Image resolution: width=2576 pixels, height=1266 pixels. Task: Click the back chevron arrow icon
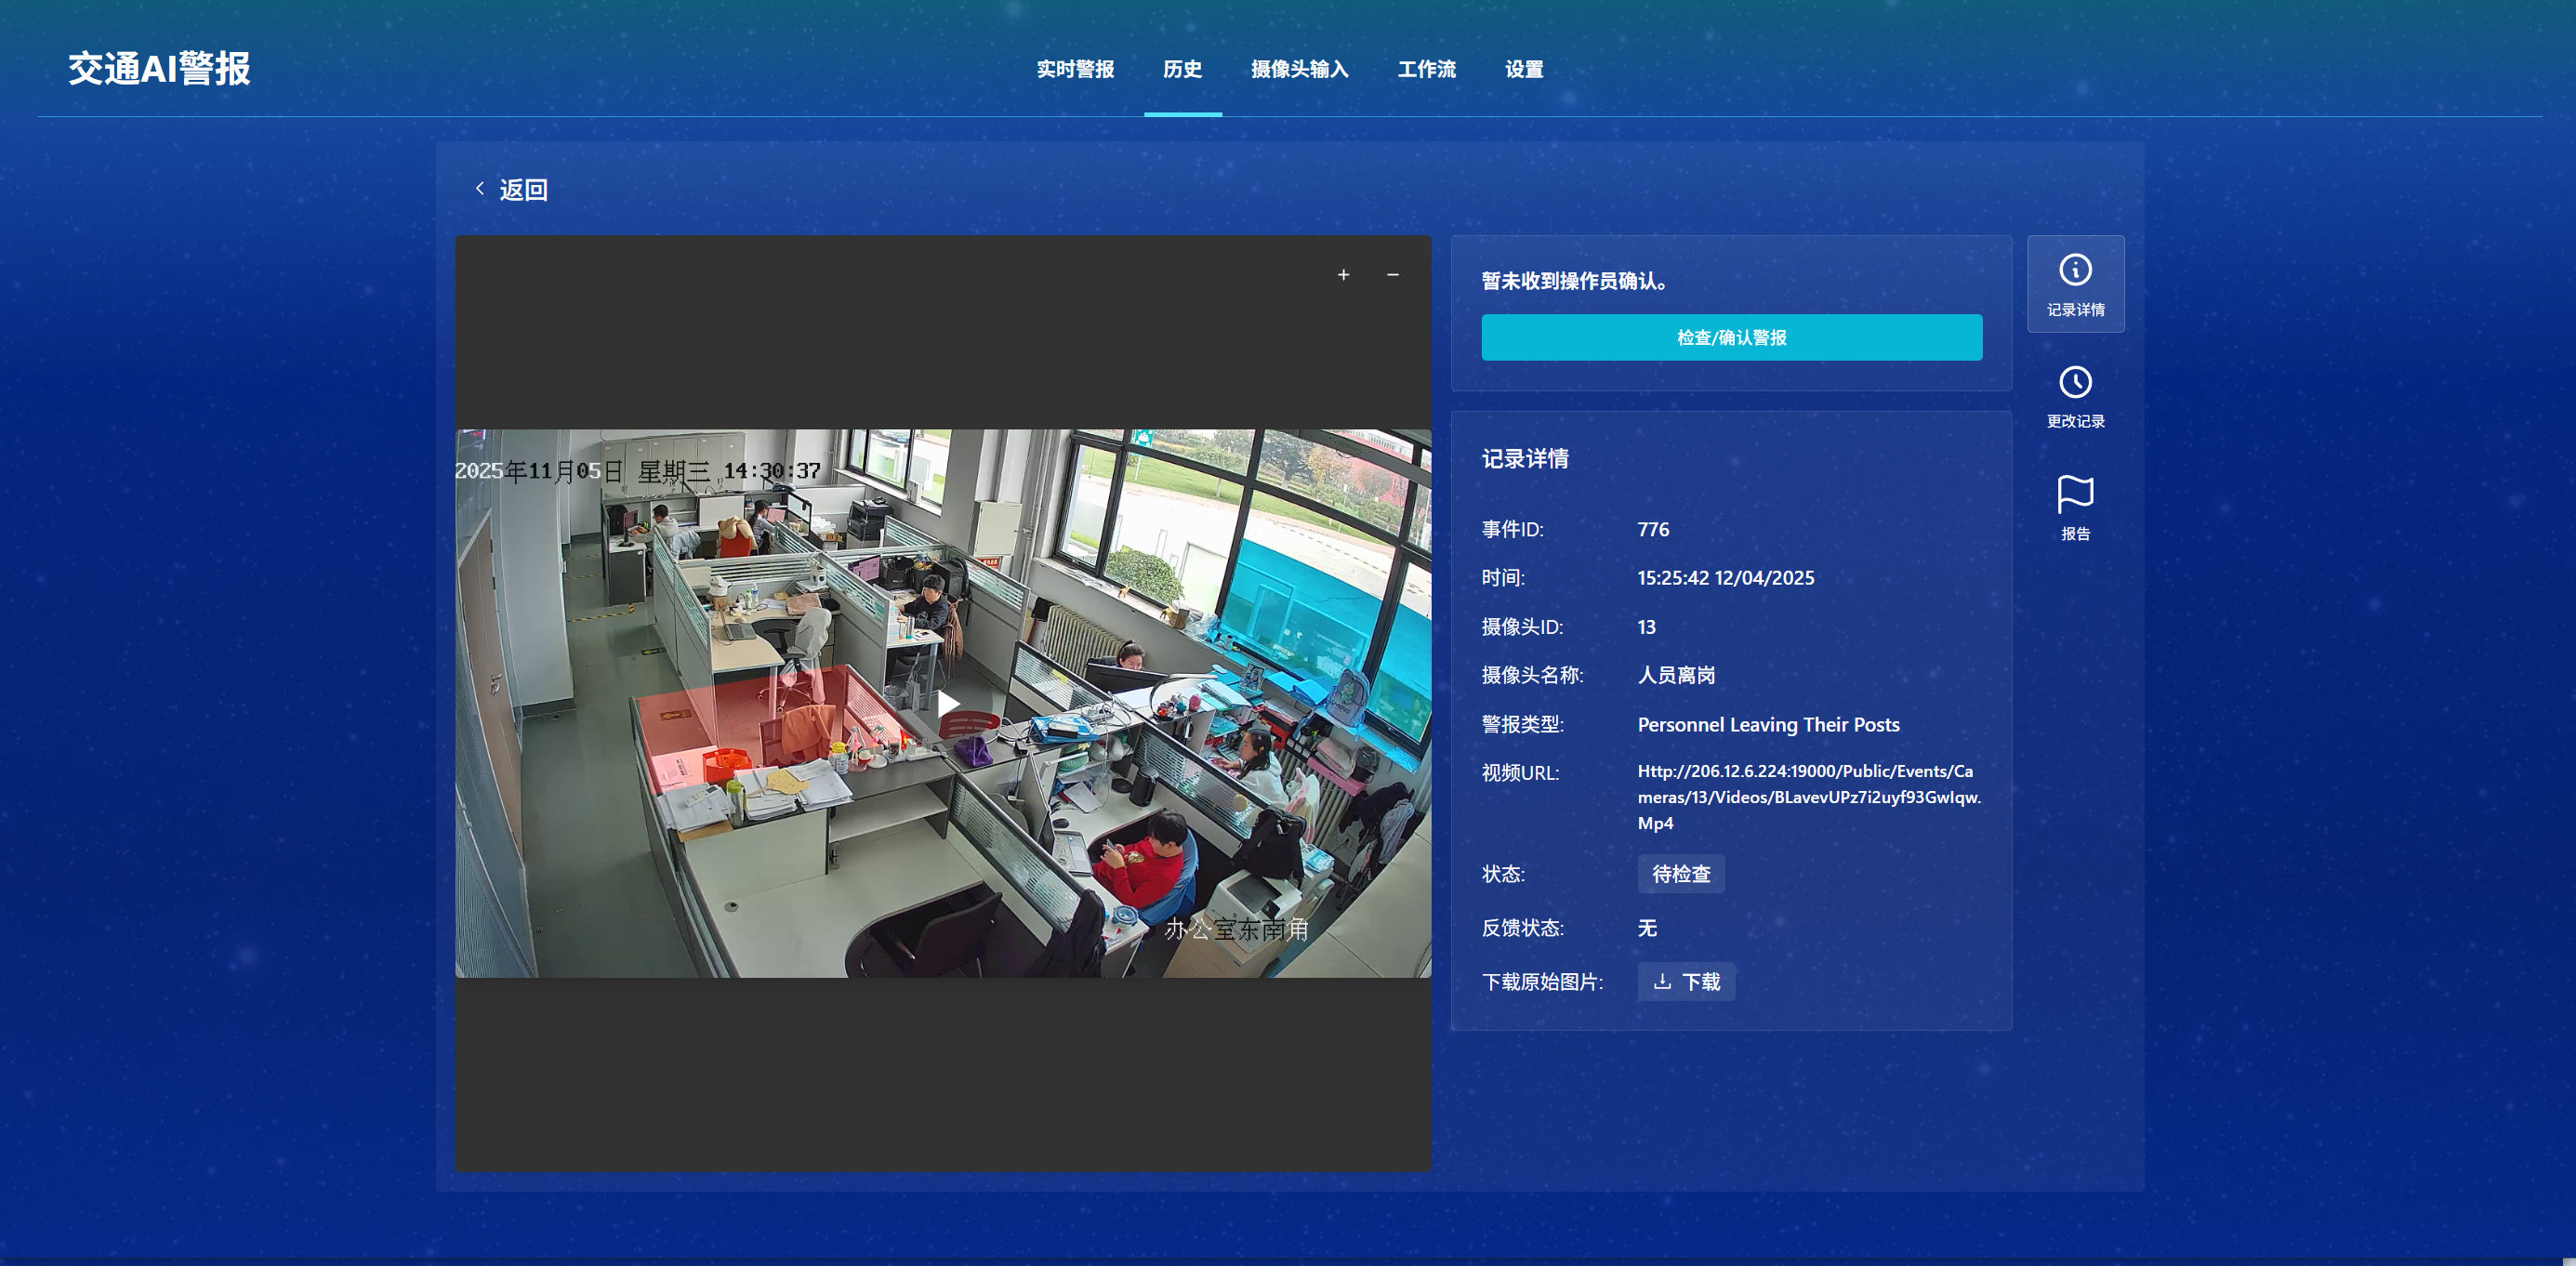(480, 188)
